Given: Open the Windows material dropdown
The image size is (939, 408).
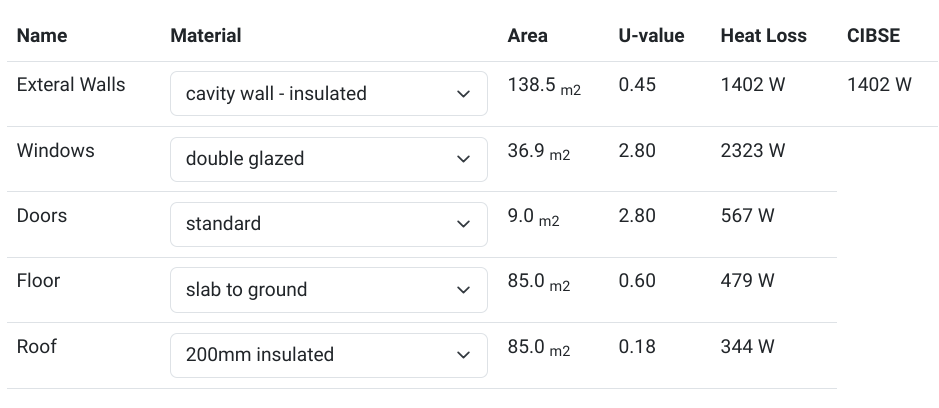Looking at the screenshot, I should (x=328, y=159).
